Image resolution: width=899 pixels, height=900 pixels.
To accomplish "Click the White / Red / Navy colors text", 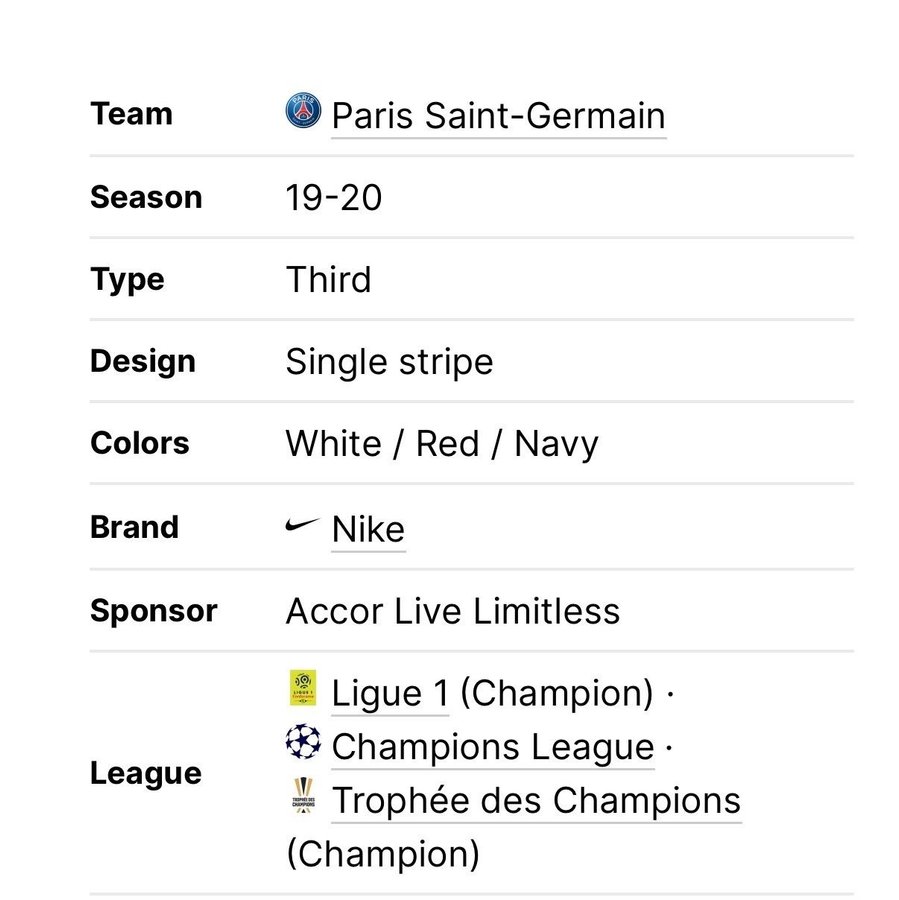I will tap(442, 444).
